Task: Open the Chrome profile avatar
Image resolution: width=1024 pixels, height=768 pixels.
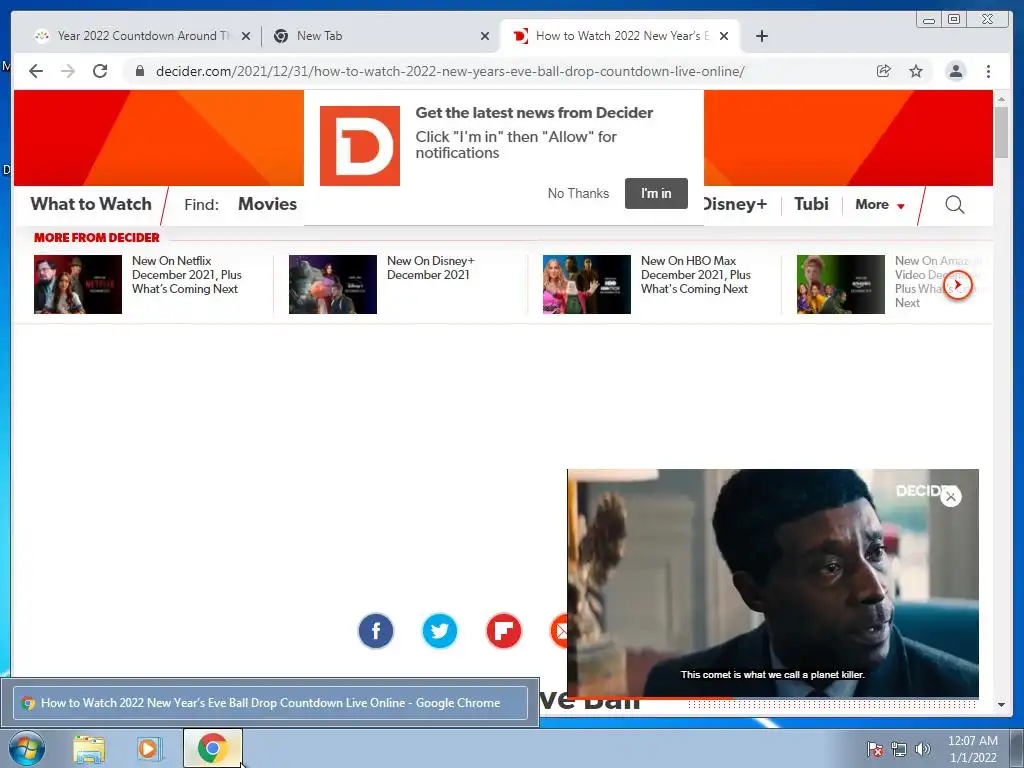Action: tap(955, 71)
